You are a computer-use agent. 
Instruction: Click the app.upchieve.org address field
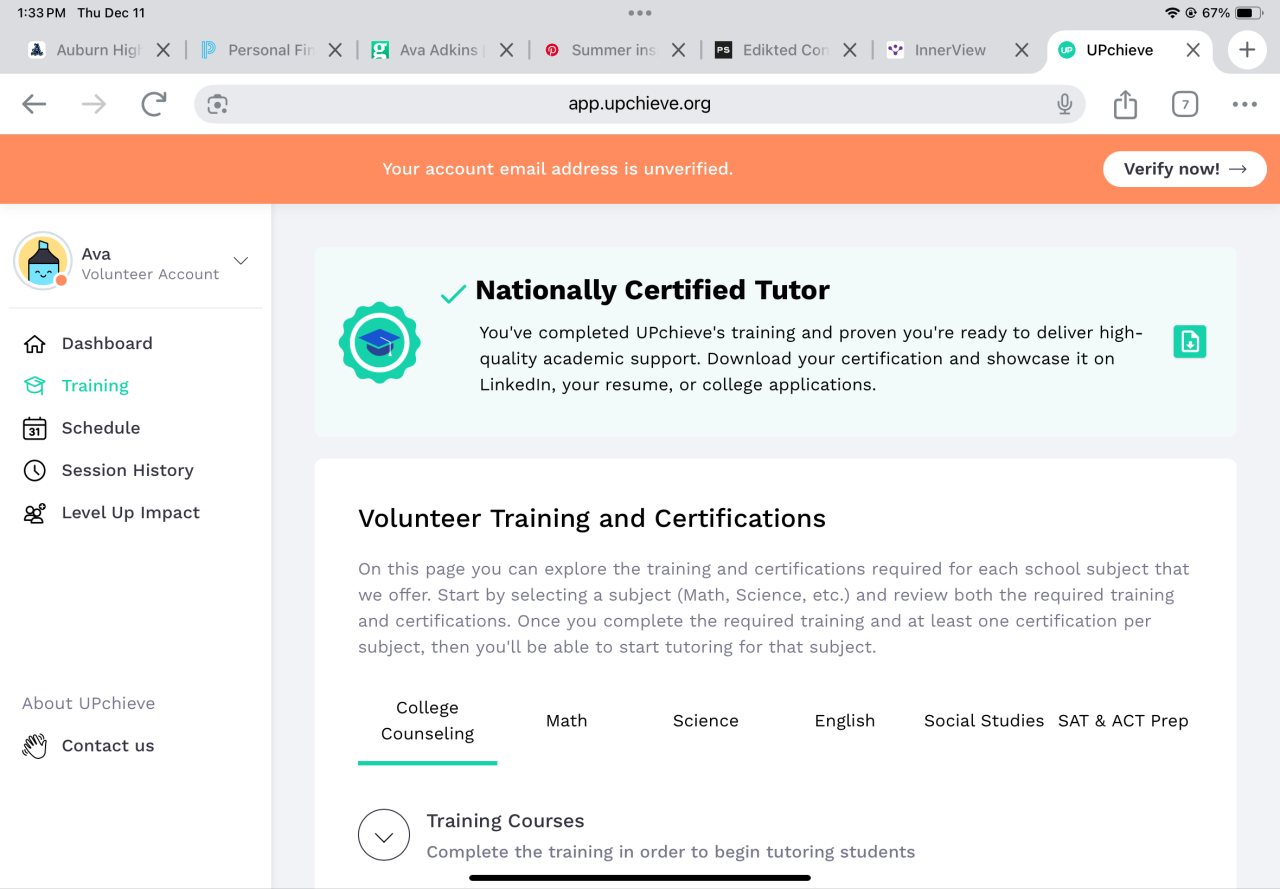(x=640, y=104)
